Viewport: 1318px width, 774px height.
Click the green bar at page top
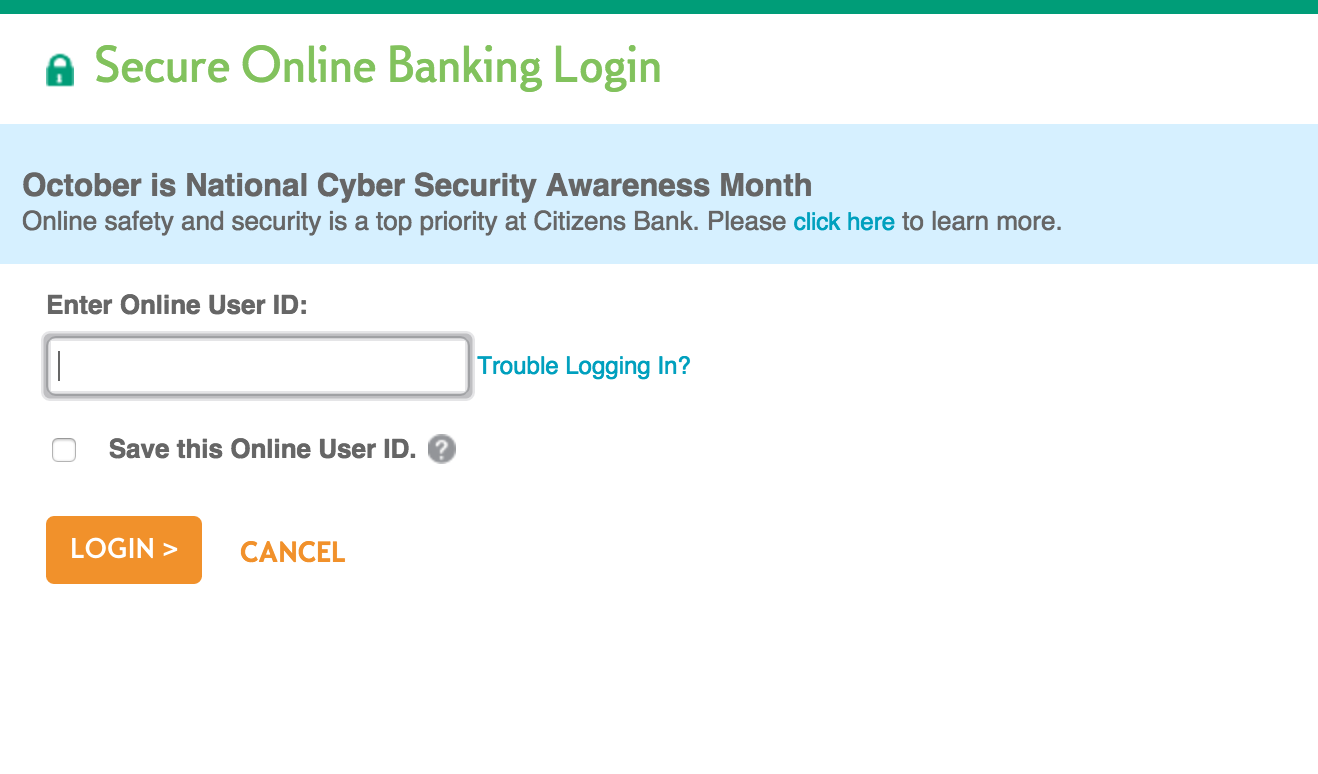[659, 7]
